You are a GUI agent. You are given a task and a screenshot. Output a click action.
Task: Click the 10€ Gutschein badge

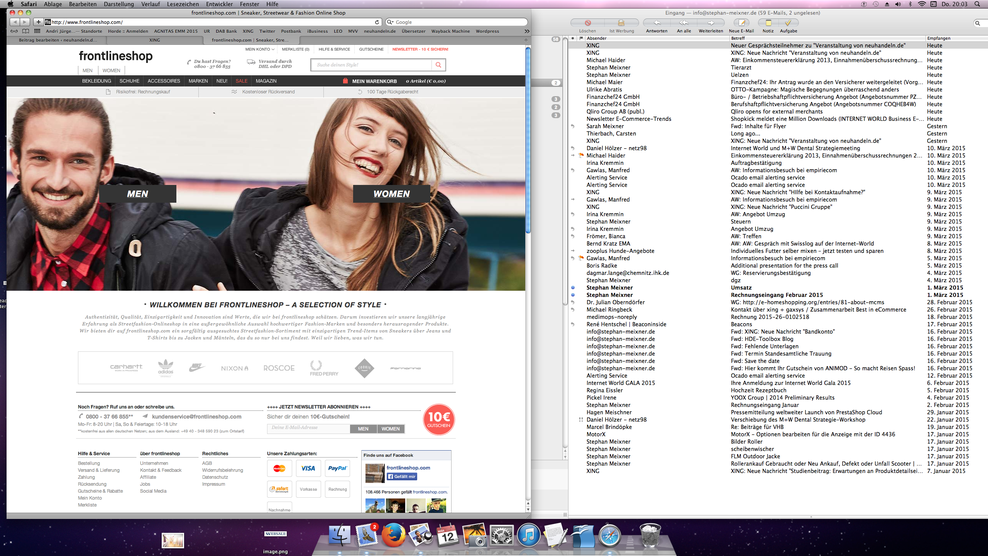point(439,419)
